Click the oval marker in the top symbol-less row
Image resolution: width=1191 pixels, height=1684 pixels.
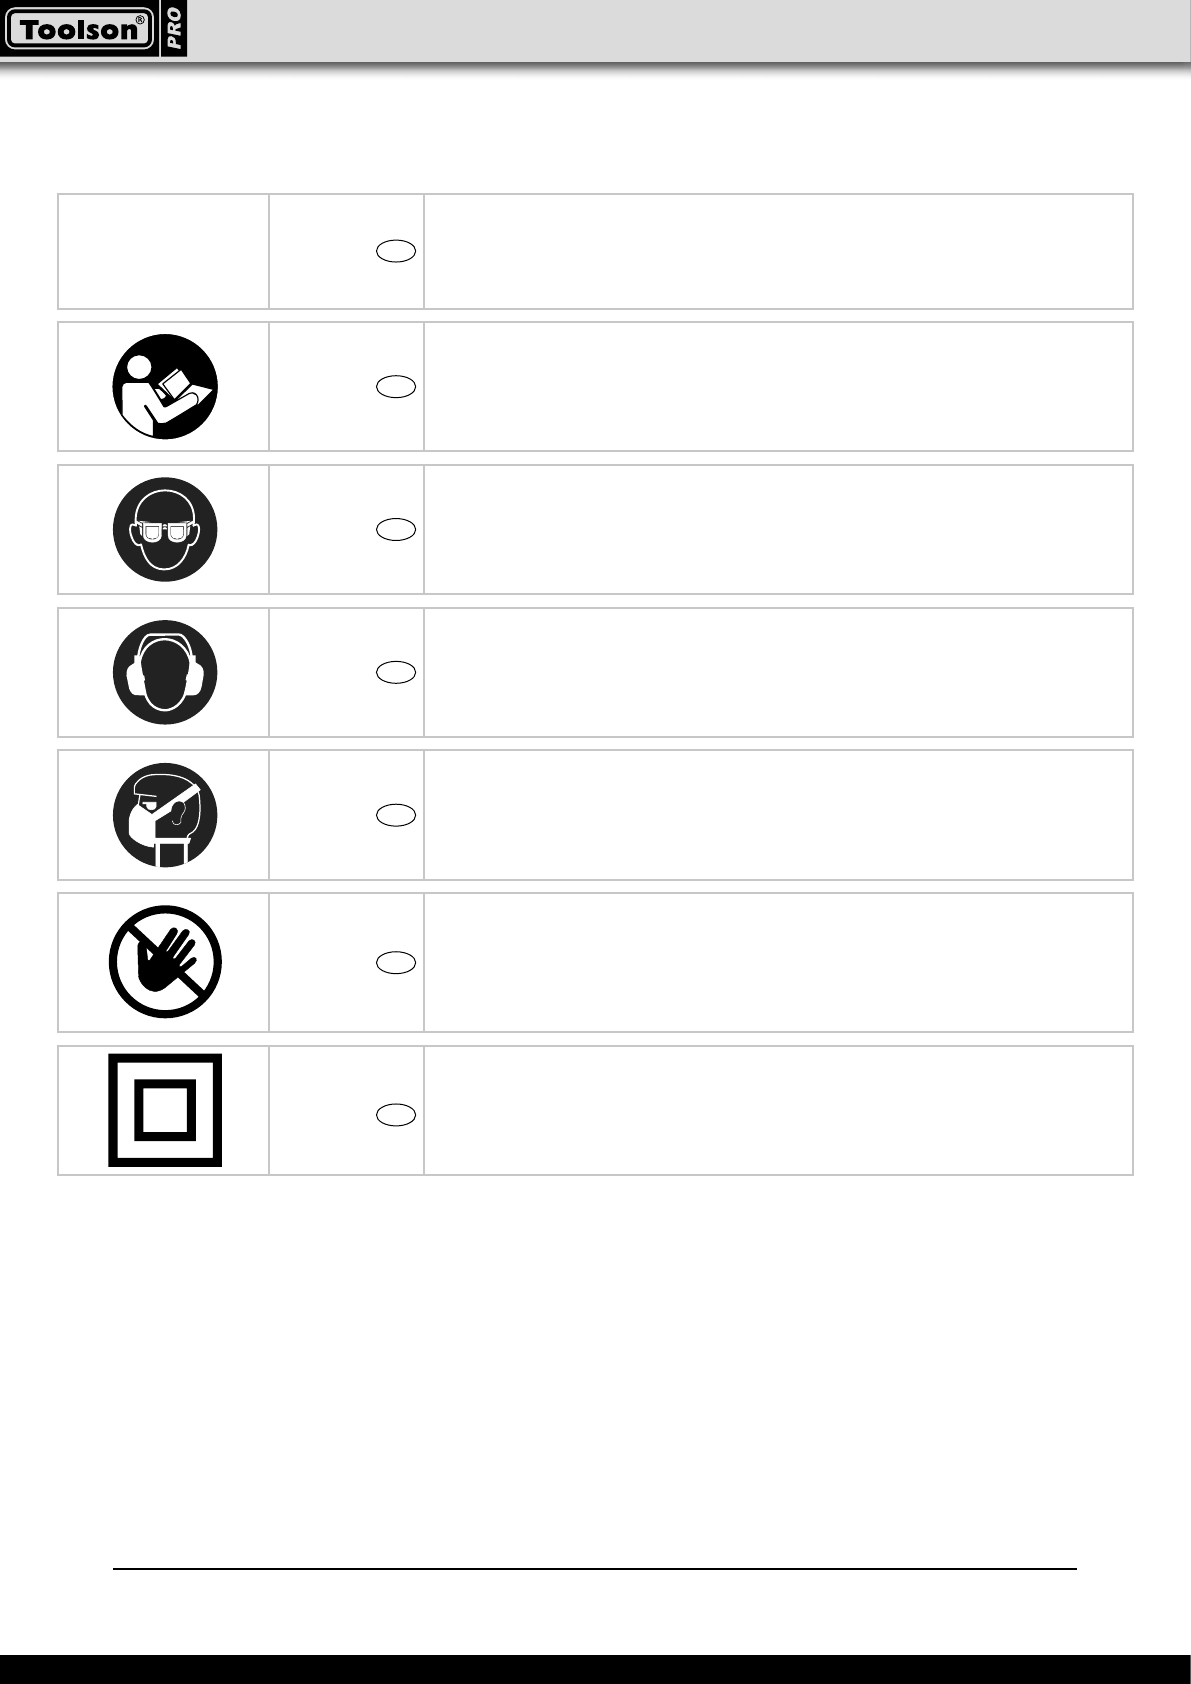[397, 251]
